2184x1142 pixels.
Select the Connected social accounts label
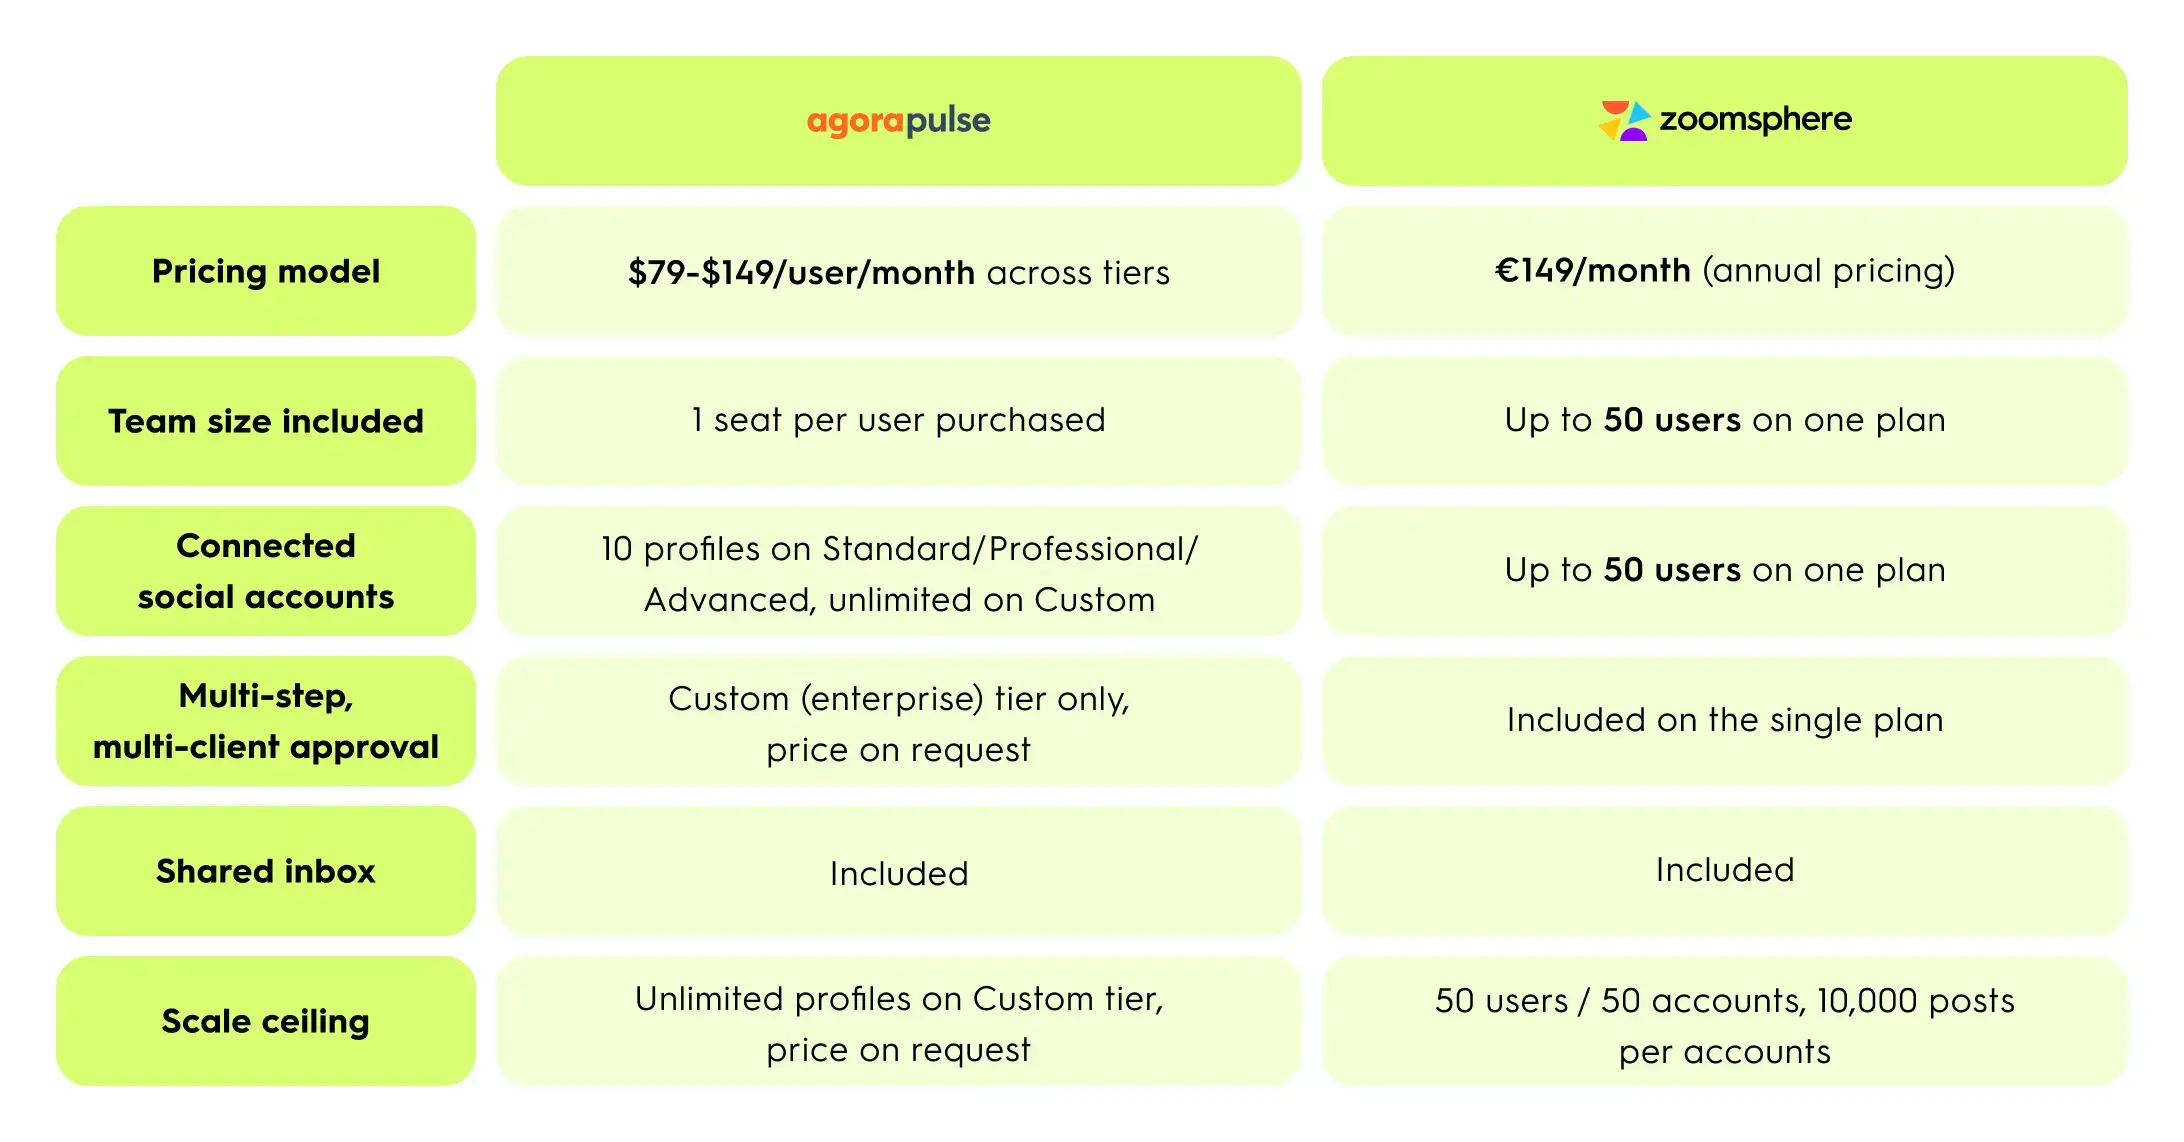point(266,571)
